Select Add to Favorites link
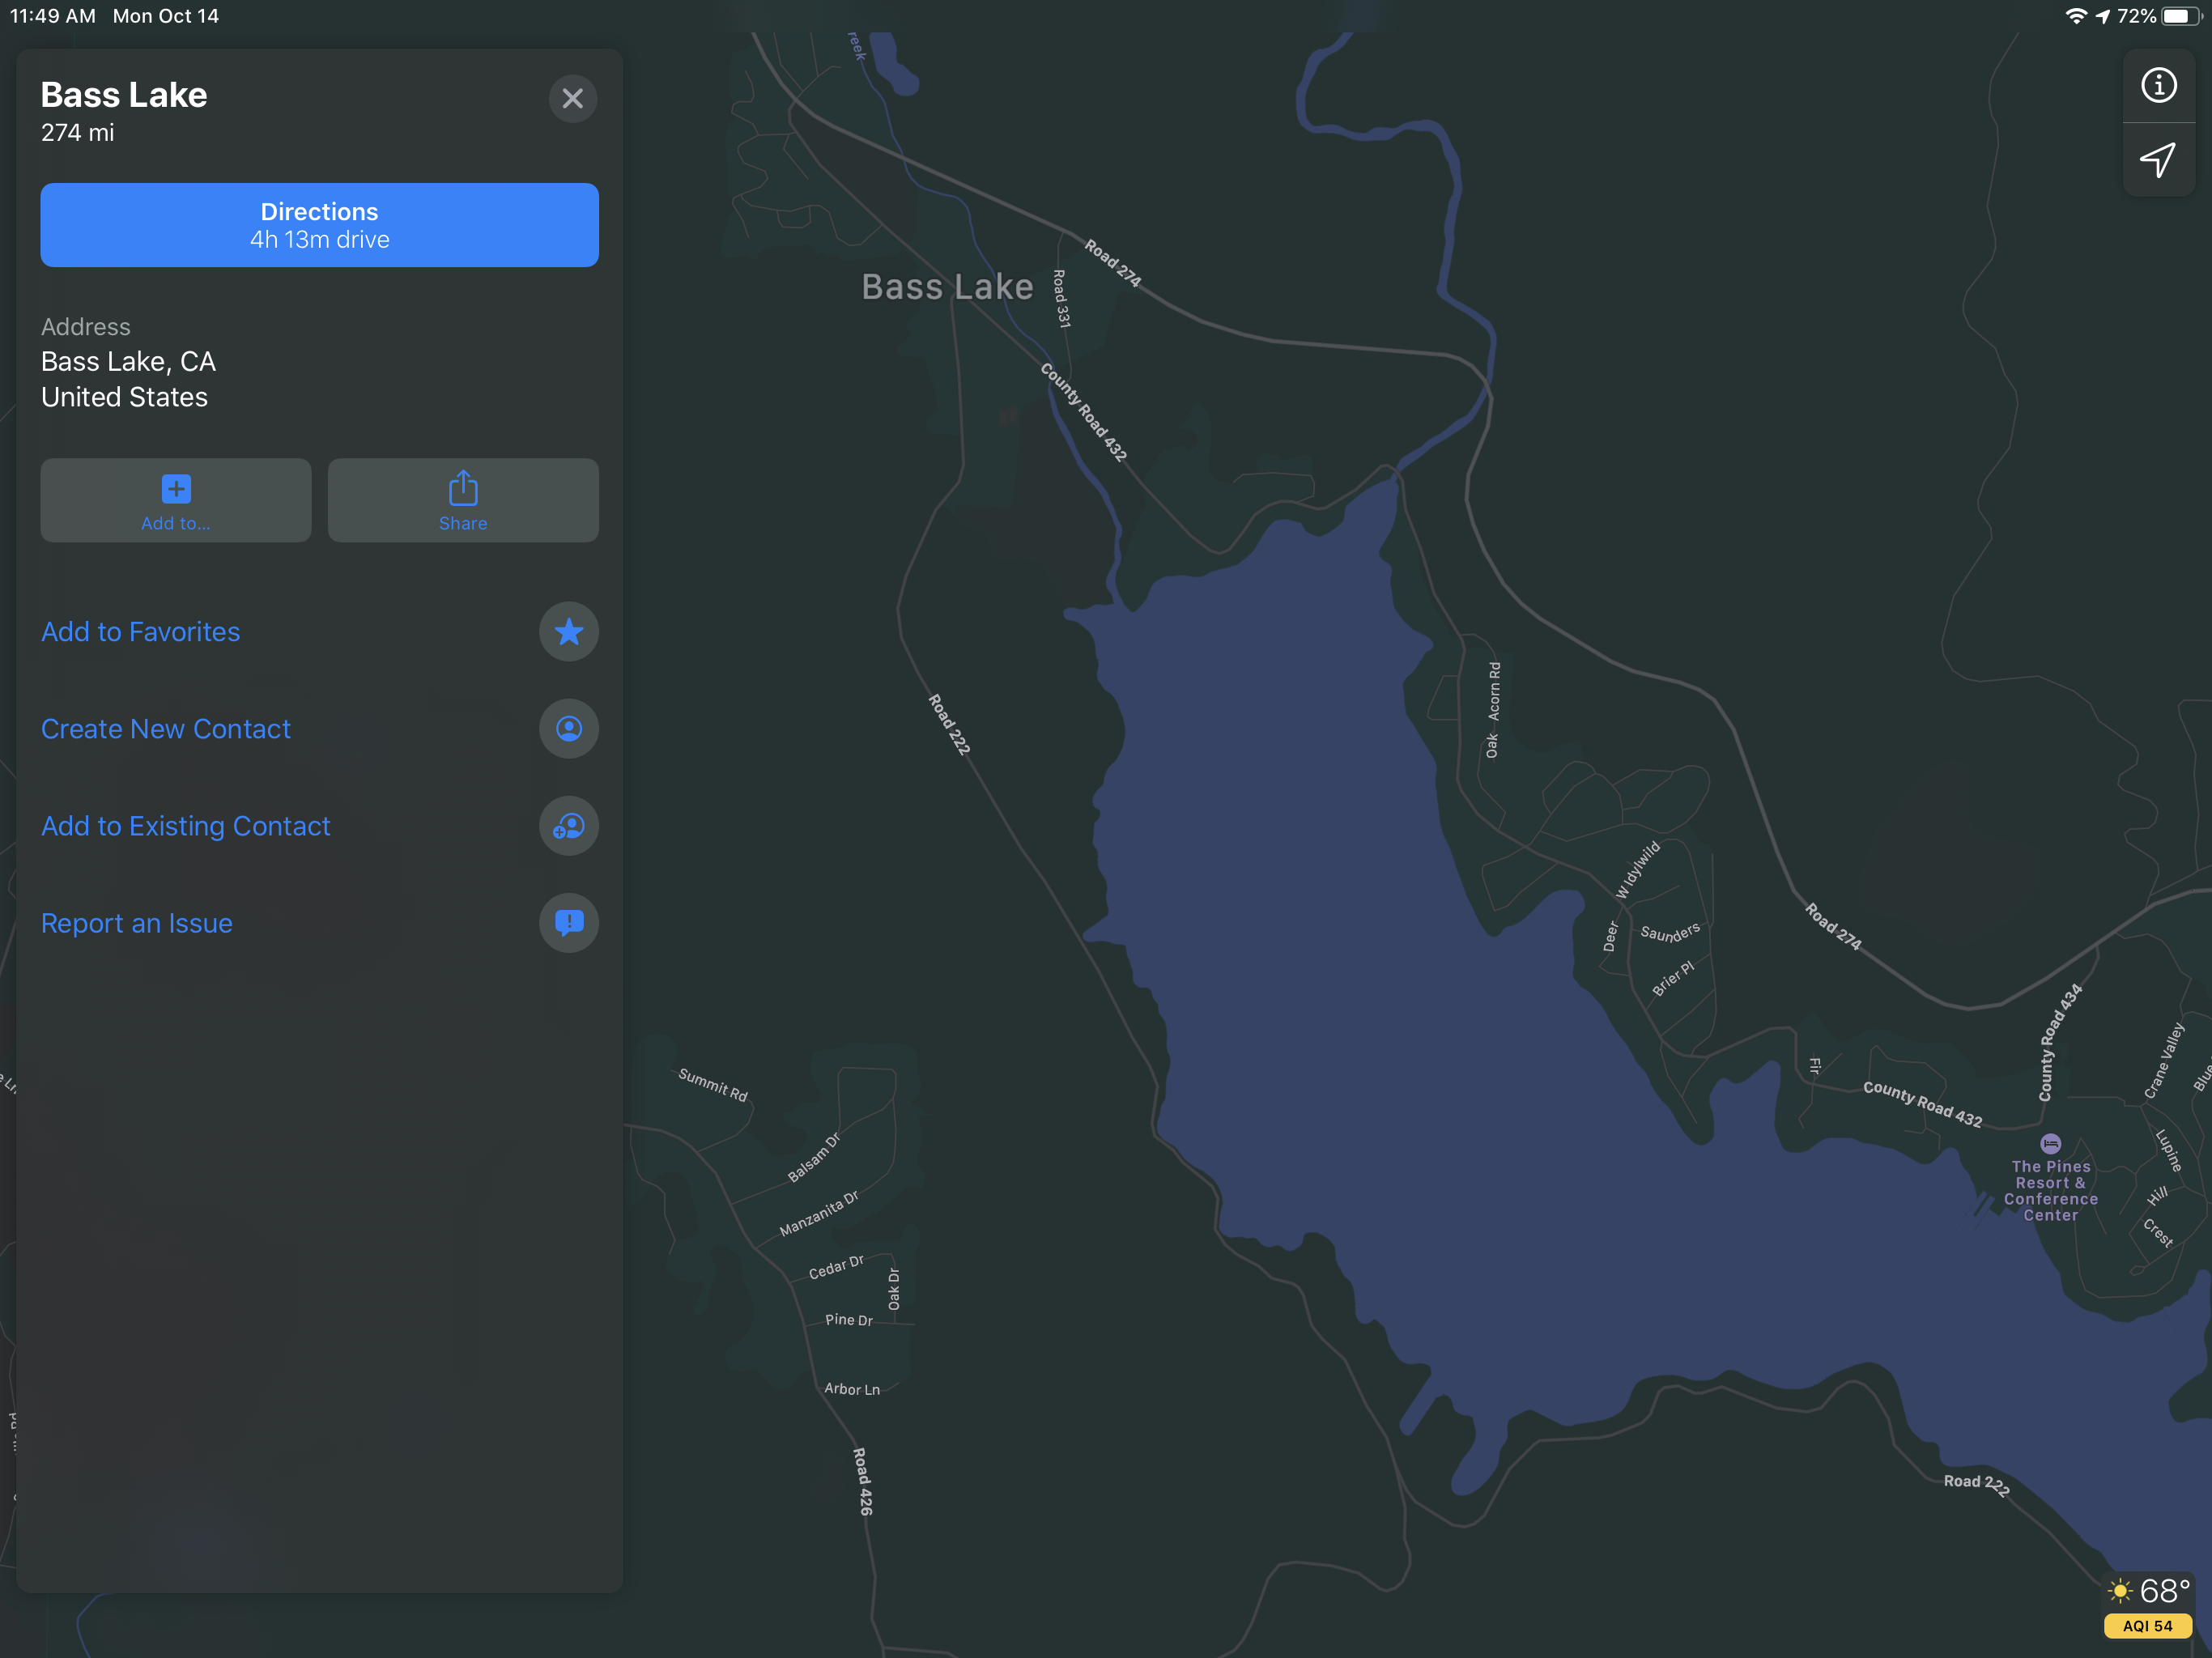Image resolution: width=2212 pixels, height=1658 pixels. (x=141, y=631)
